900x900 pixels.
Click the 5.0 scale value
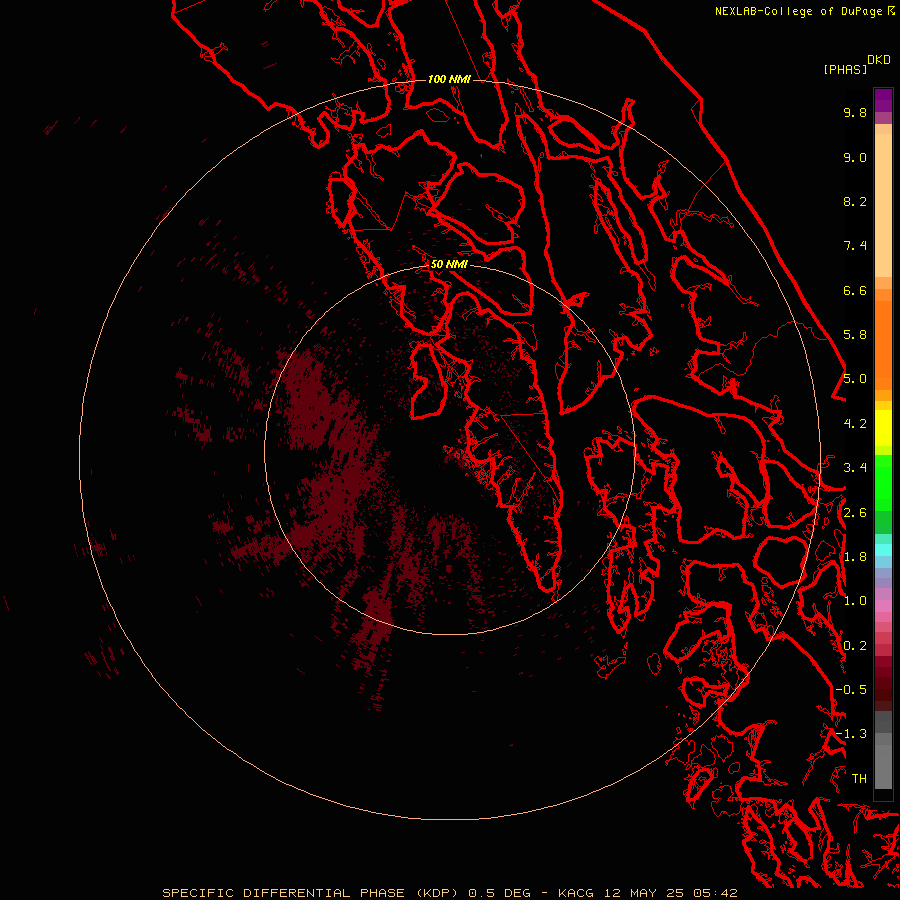[x=855, y=379]
